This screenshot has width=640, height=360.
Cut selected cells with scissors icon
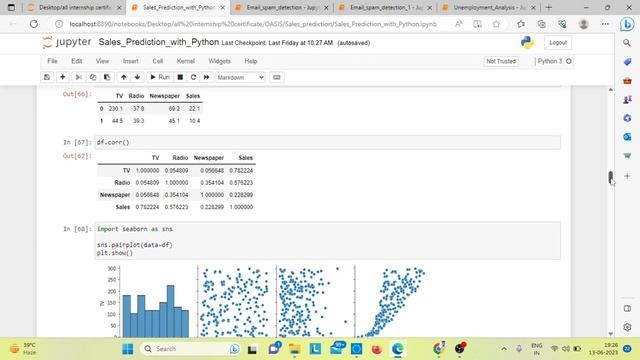pyautogui.click(x=78, y=77)
